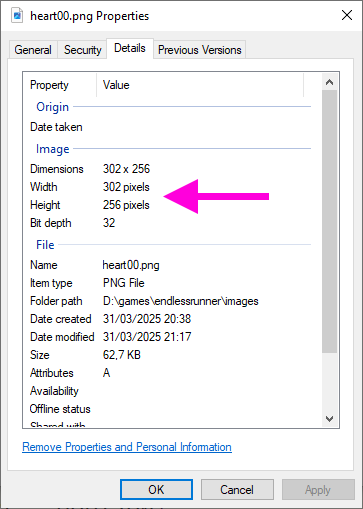
Task: Click the heart00.png name value
Action: point(131,265)
